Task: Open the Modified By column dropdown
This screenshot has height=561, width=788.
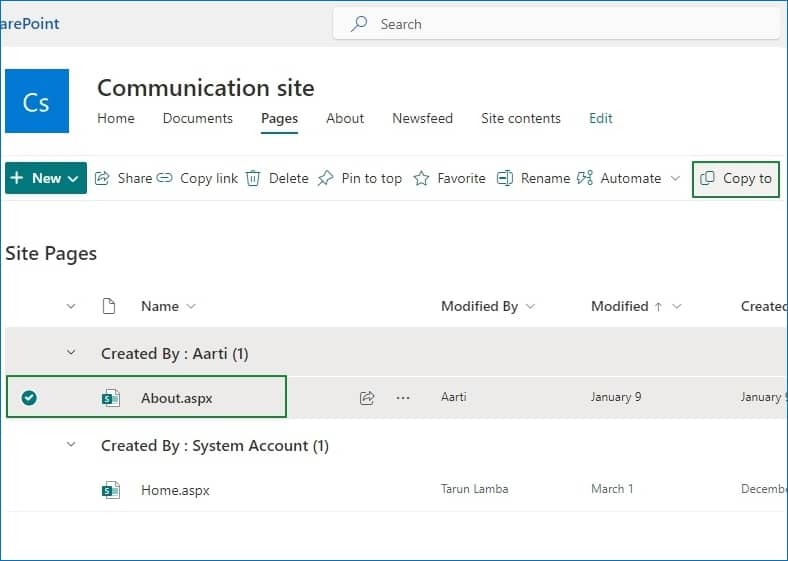Action: point(530,306)
